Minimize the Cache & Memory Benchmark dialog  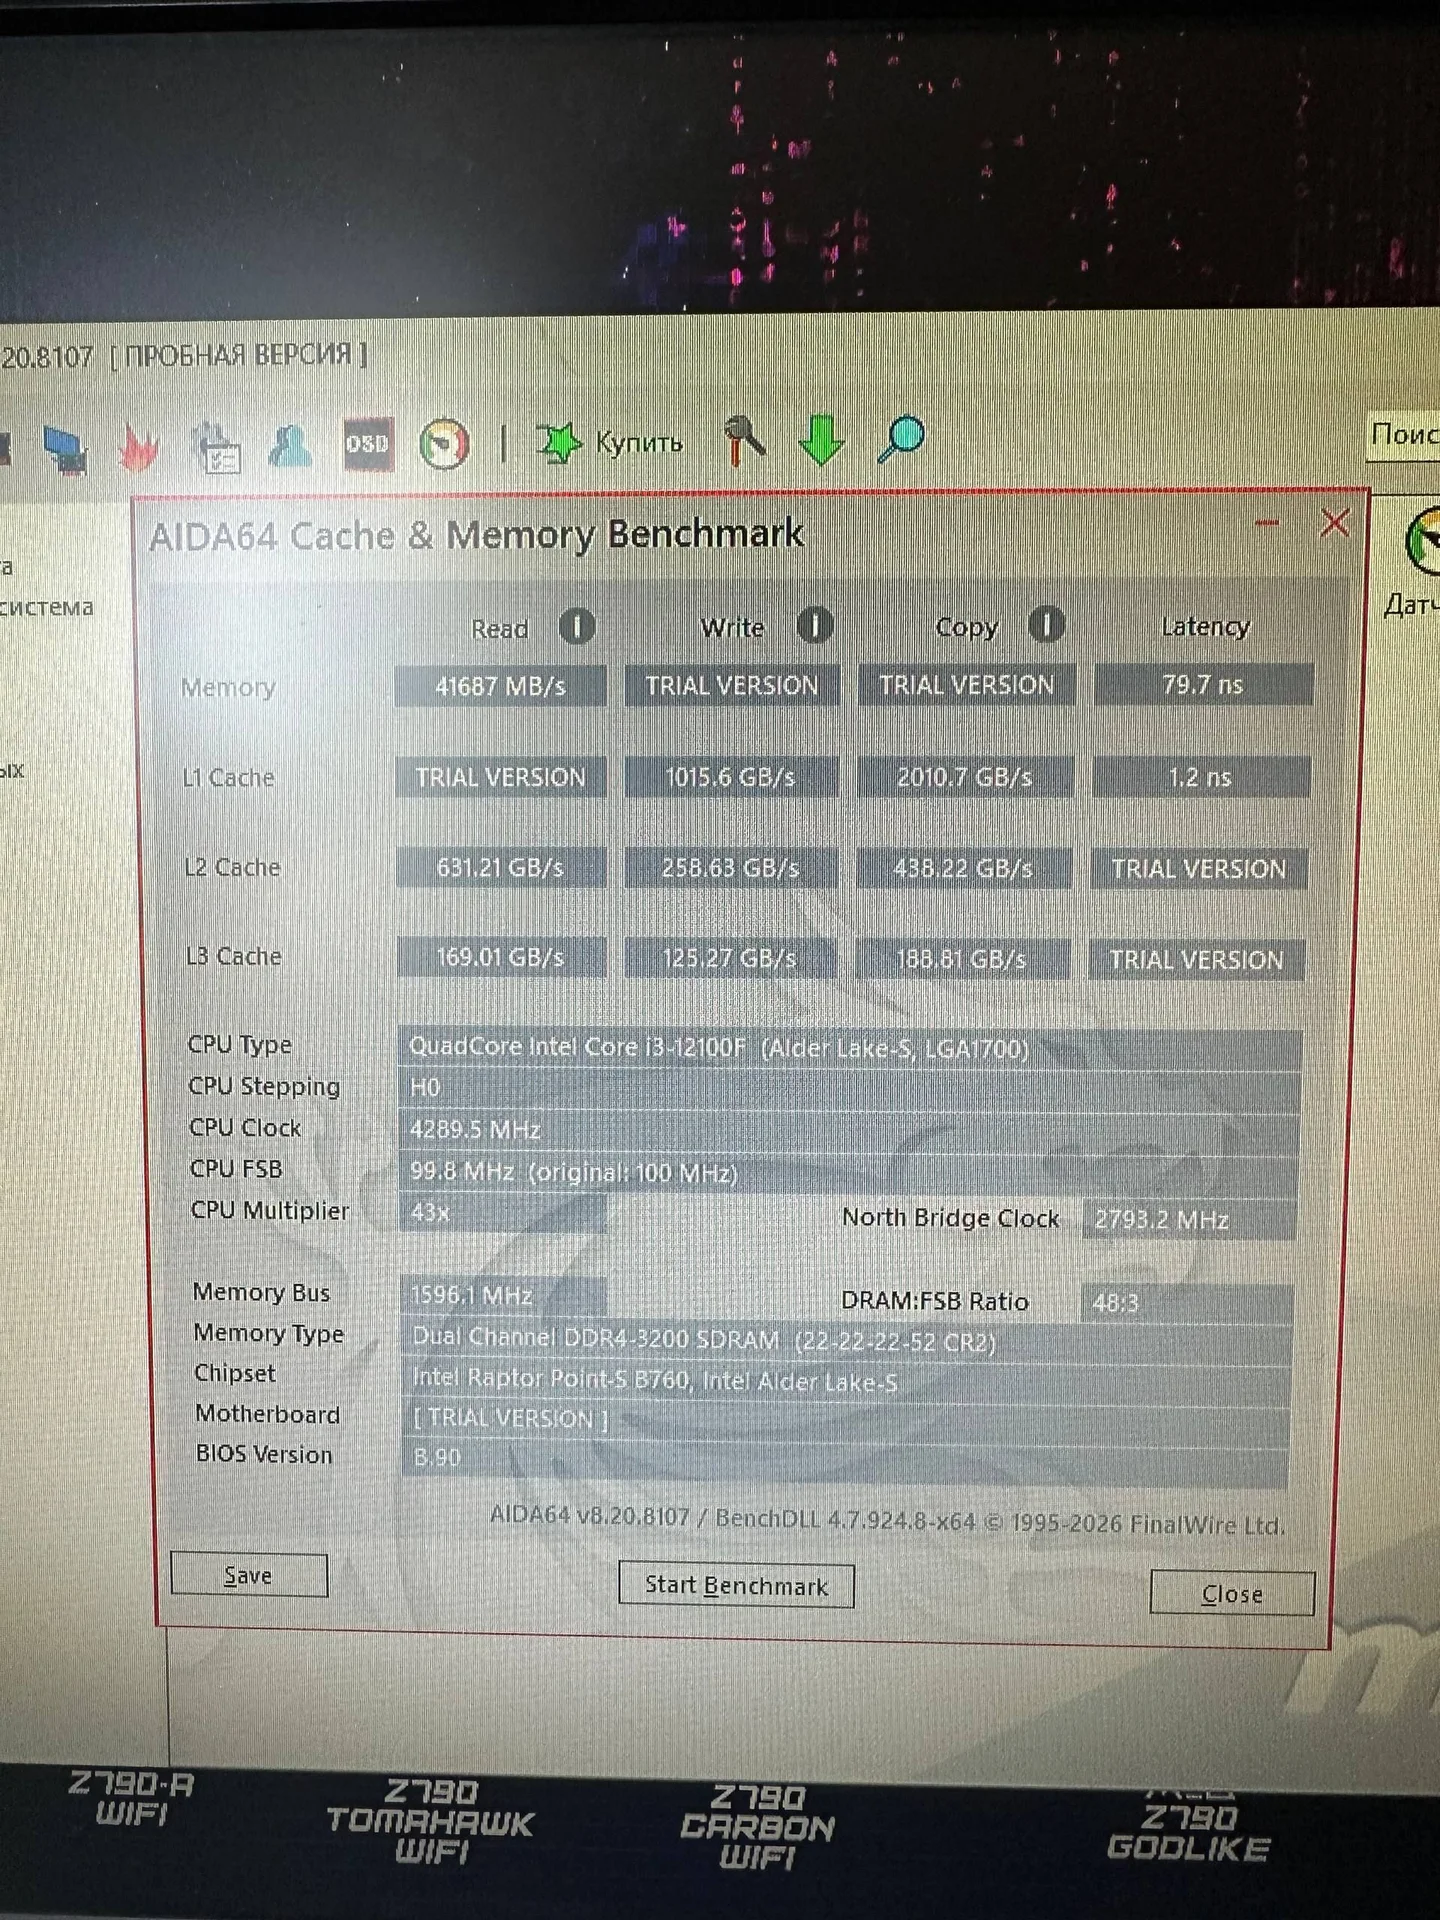tap(1267, 522)
